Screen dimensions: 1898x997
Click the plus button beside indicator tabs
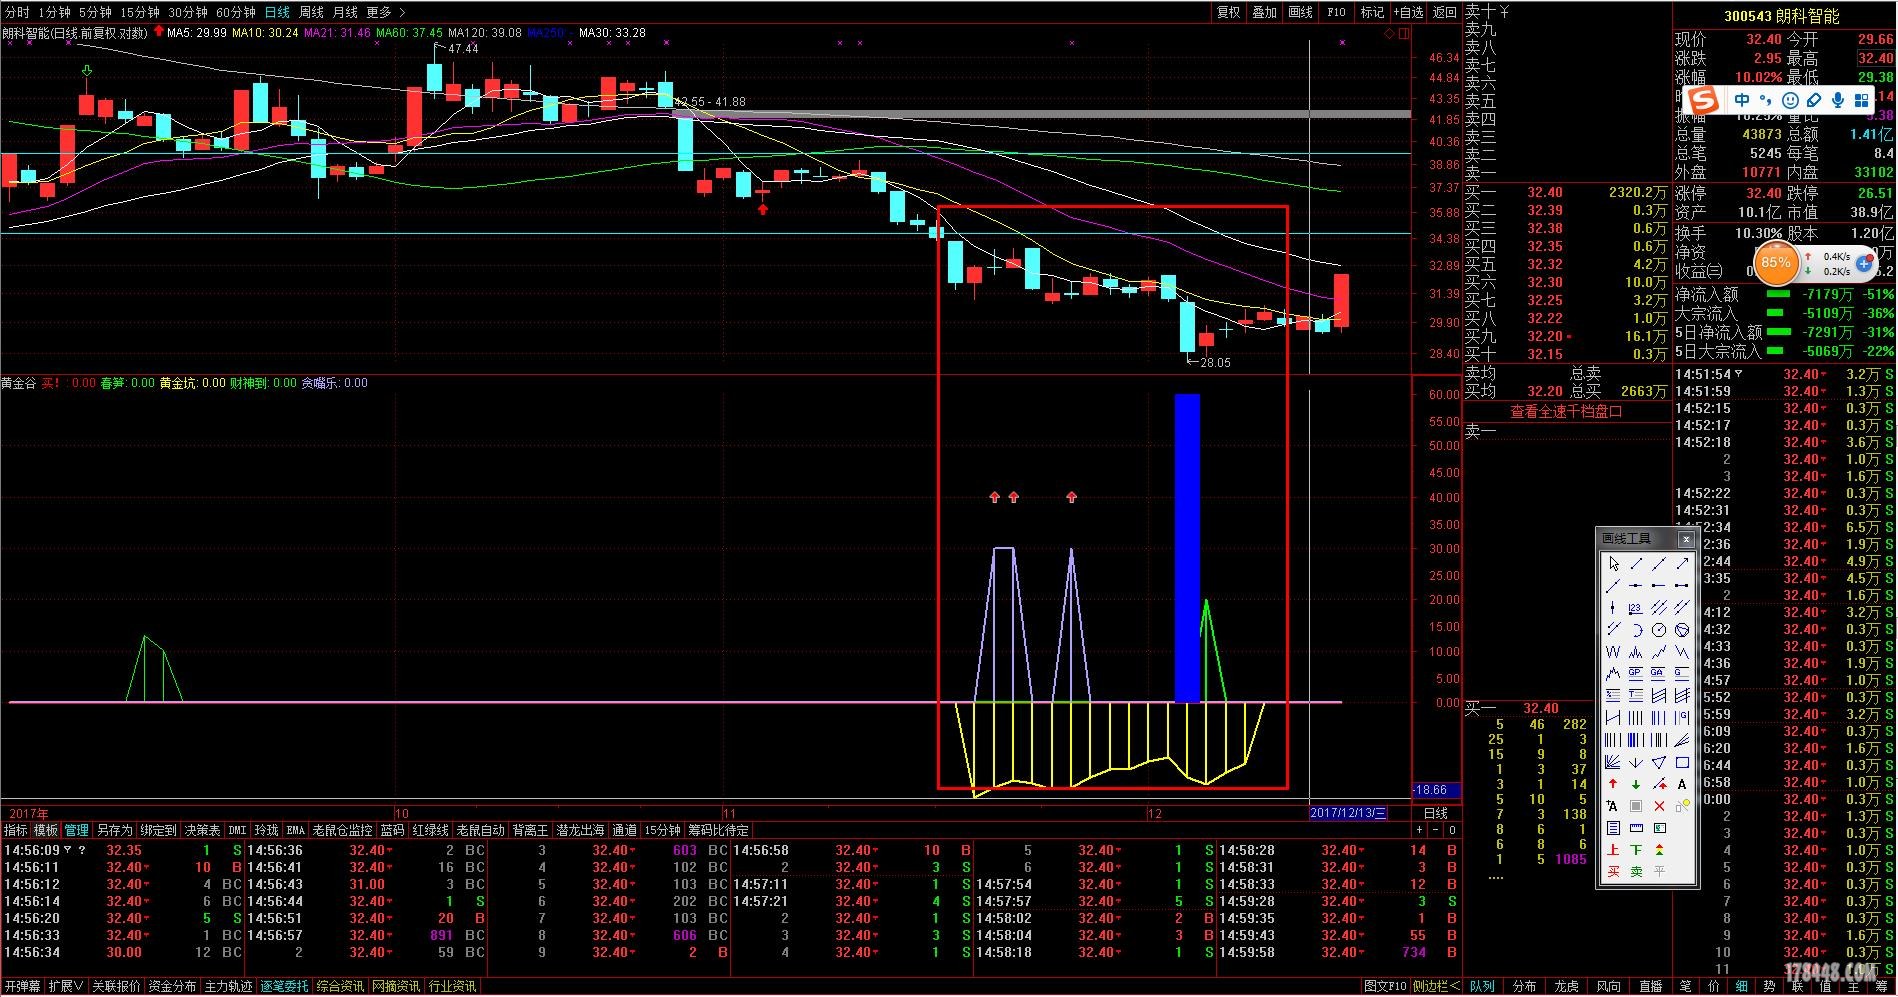(x=1419, y=830)
